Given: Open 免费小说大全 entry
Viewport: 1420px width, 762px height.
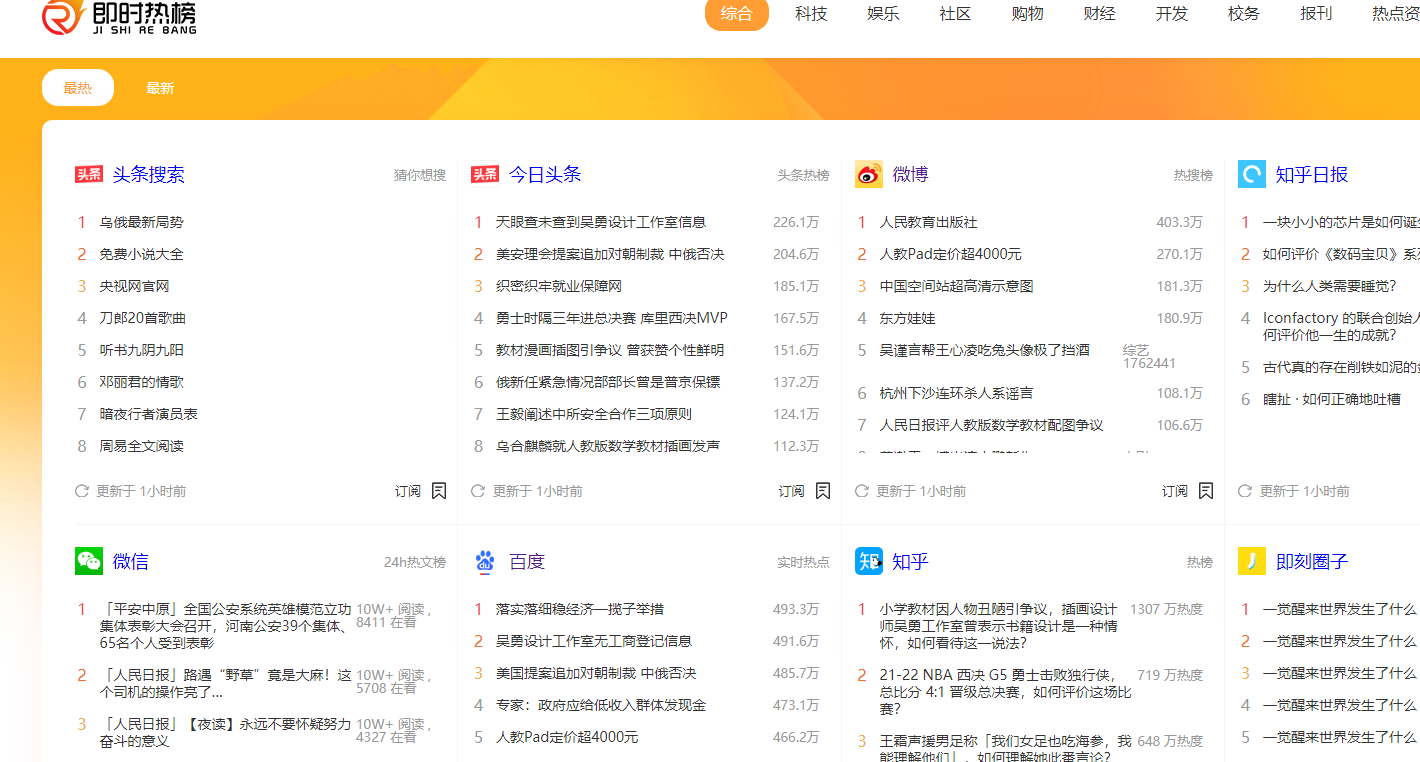Looking at the screenshot, I should (x=142, y=254).
